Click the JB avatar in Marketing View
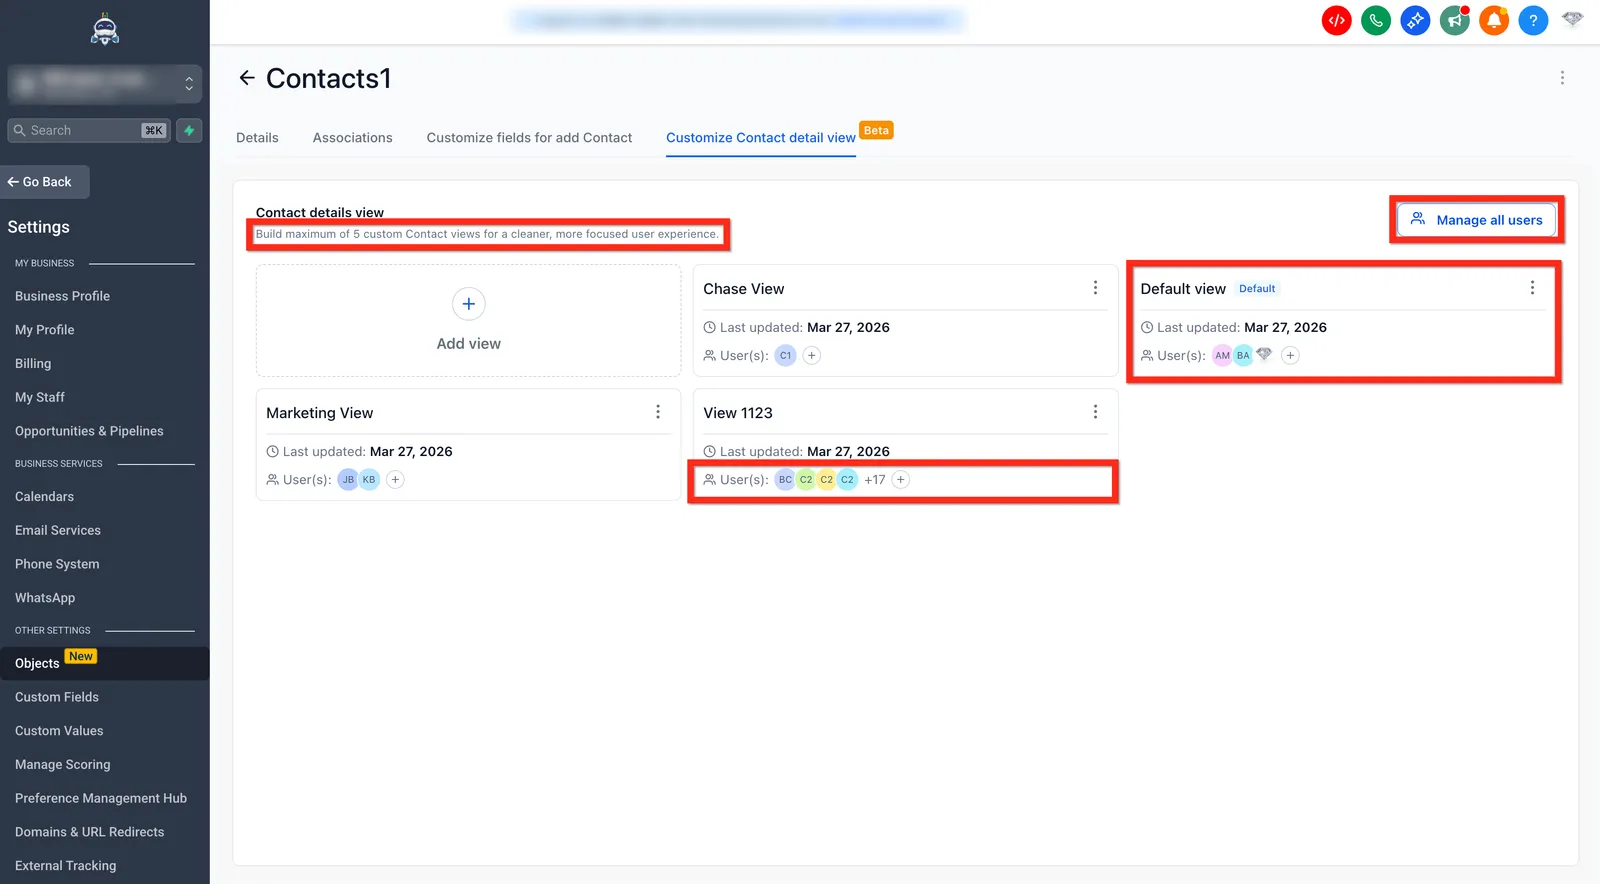This screenshot has width=1600, height=884. (348, 479)
